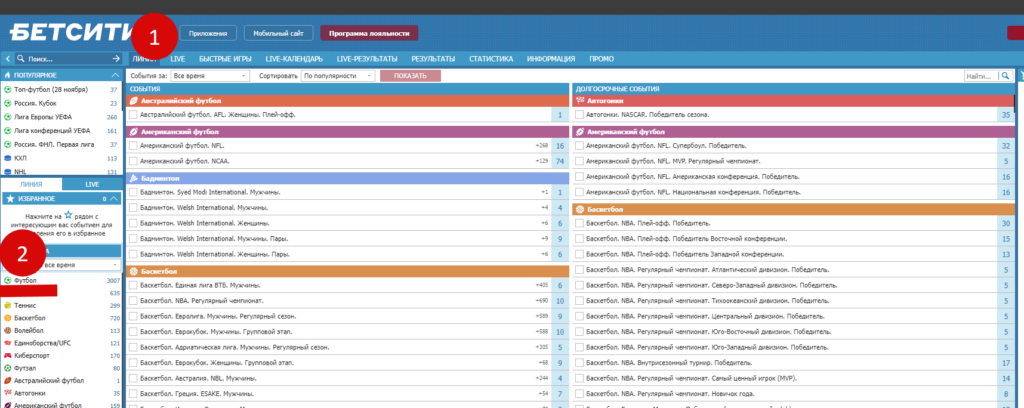Check Баскетбол. Единая лига ВТБ. Мужчины
Screen dimensions: 1024x408
click(x=133, y=285)
